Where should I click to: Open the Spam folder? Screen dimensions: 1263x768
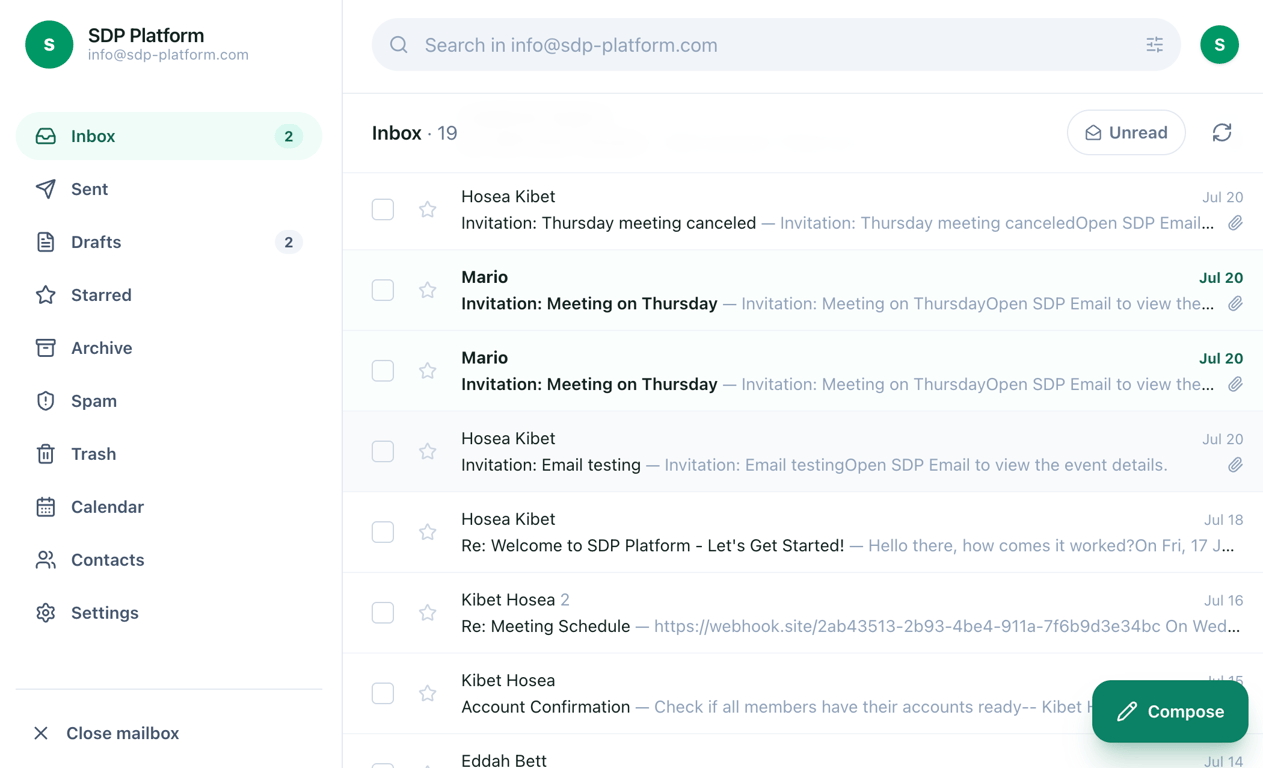click(169, 401)
